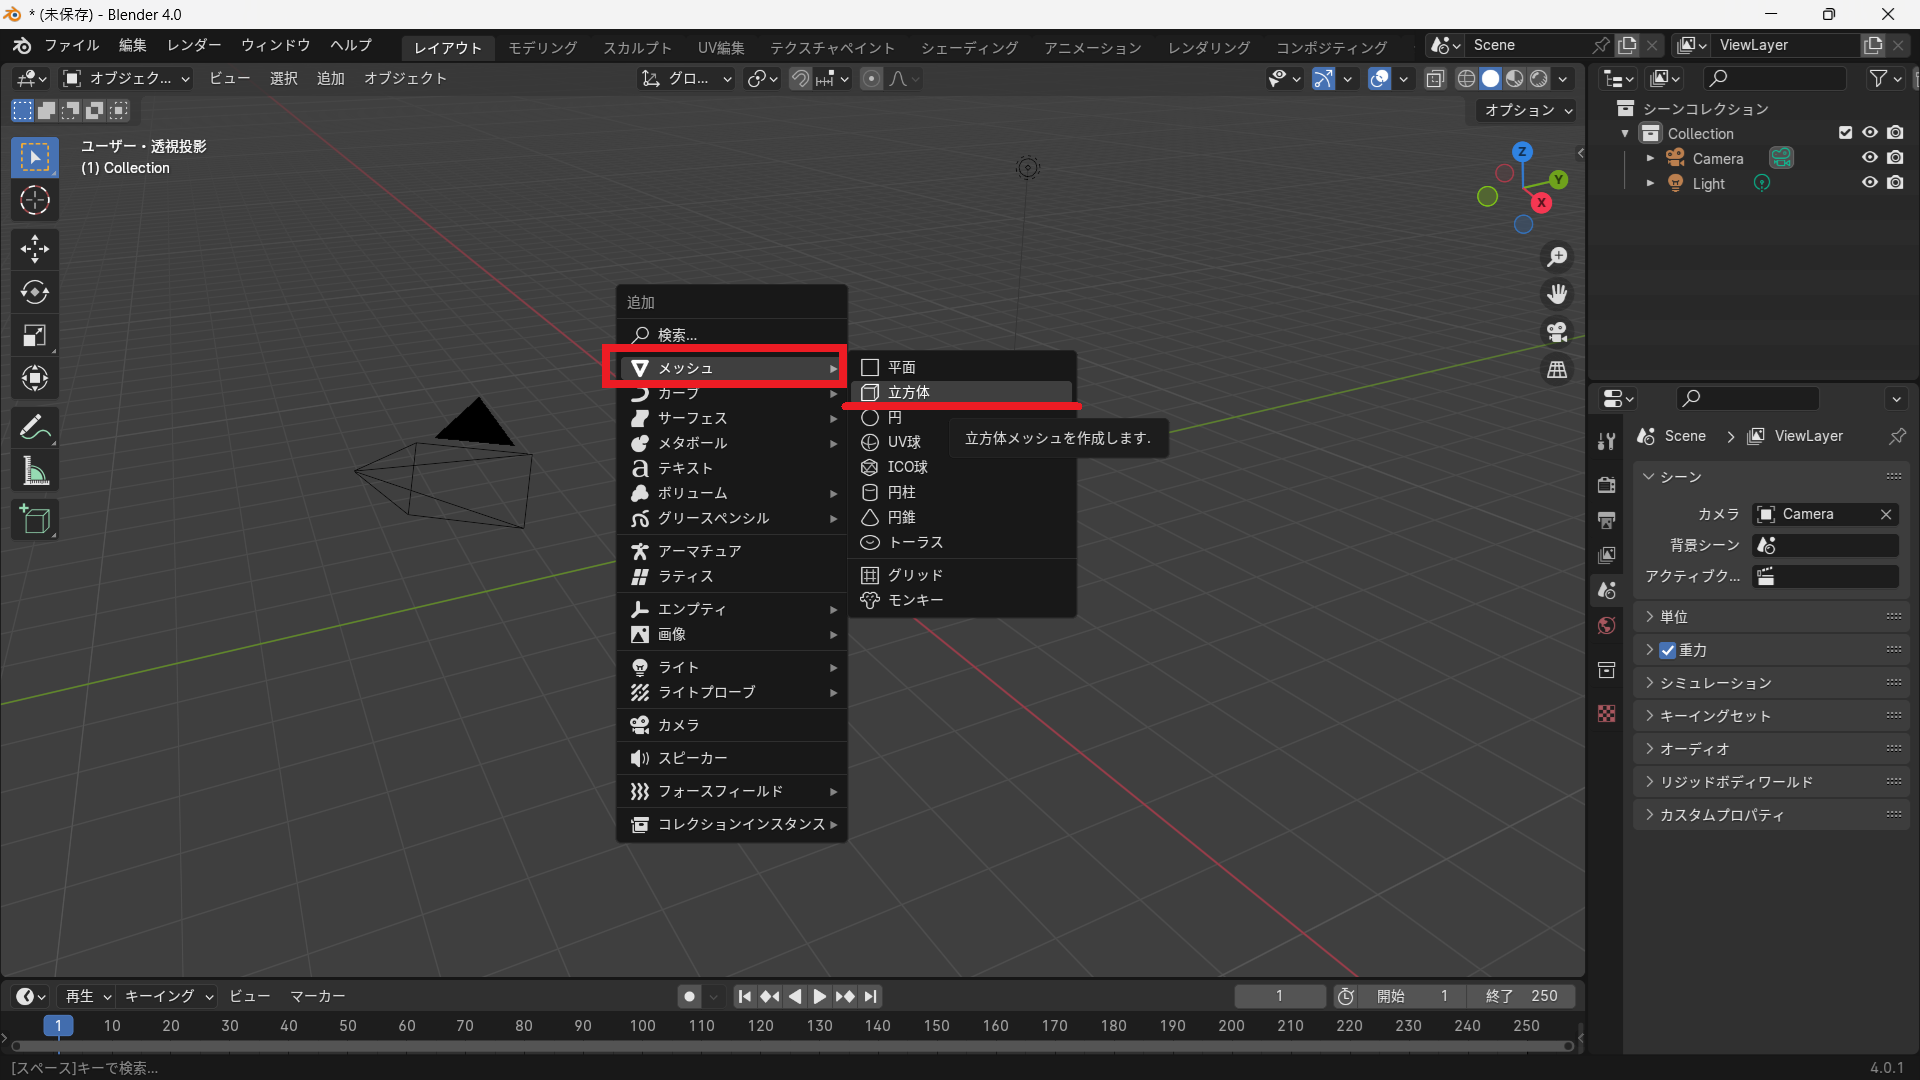Select the Rotate tool

(x=35, y=292)
